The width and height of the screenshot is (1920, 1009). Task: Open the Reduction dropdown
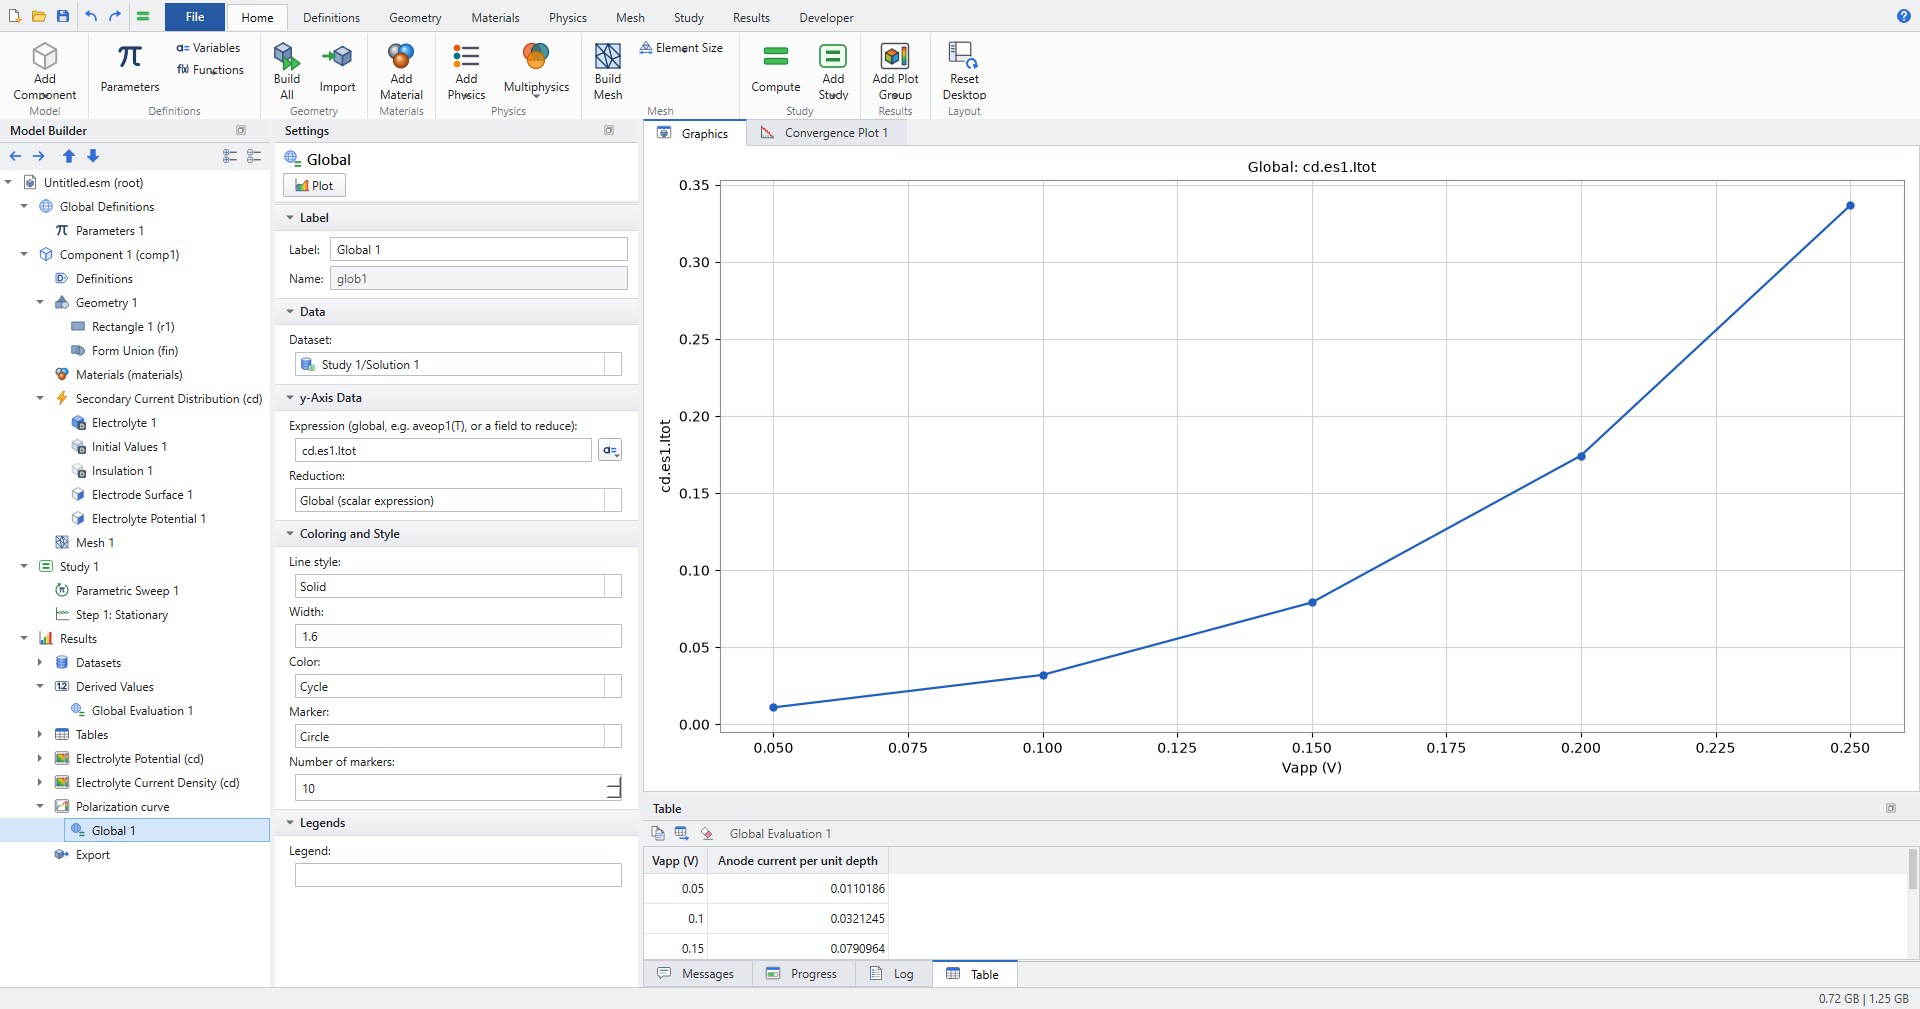(458, 500)
